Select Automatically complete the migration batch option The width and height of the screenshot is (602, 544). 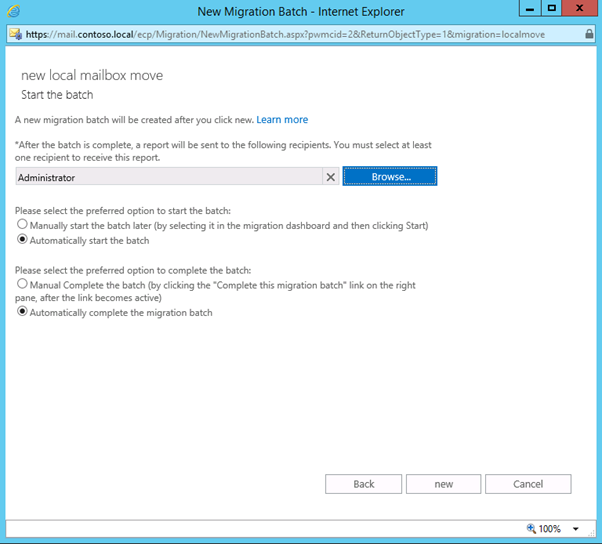click(22, 311)
